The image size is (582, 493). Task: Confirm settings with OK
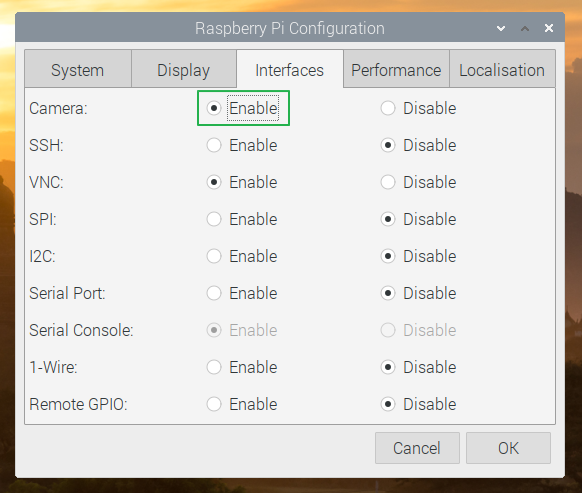click(508, 448)
